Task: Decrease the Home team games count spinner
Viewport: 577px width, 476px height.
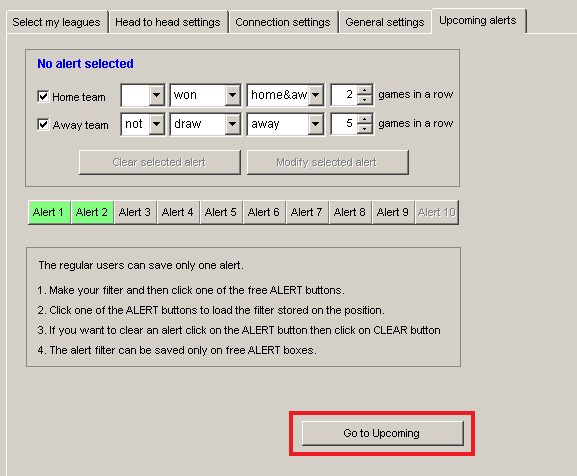Action: (364, 100)
